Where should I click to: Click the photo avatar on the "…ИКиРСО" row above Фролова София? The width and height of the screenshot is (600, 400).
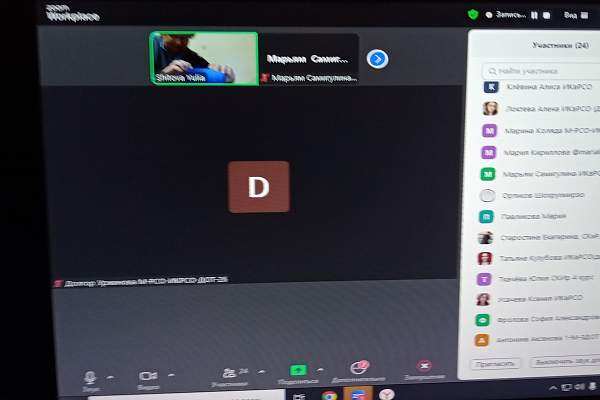[483, 299]
